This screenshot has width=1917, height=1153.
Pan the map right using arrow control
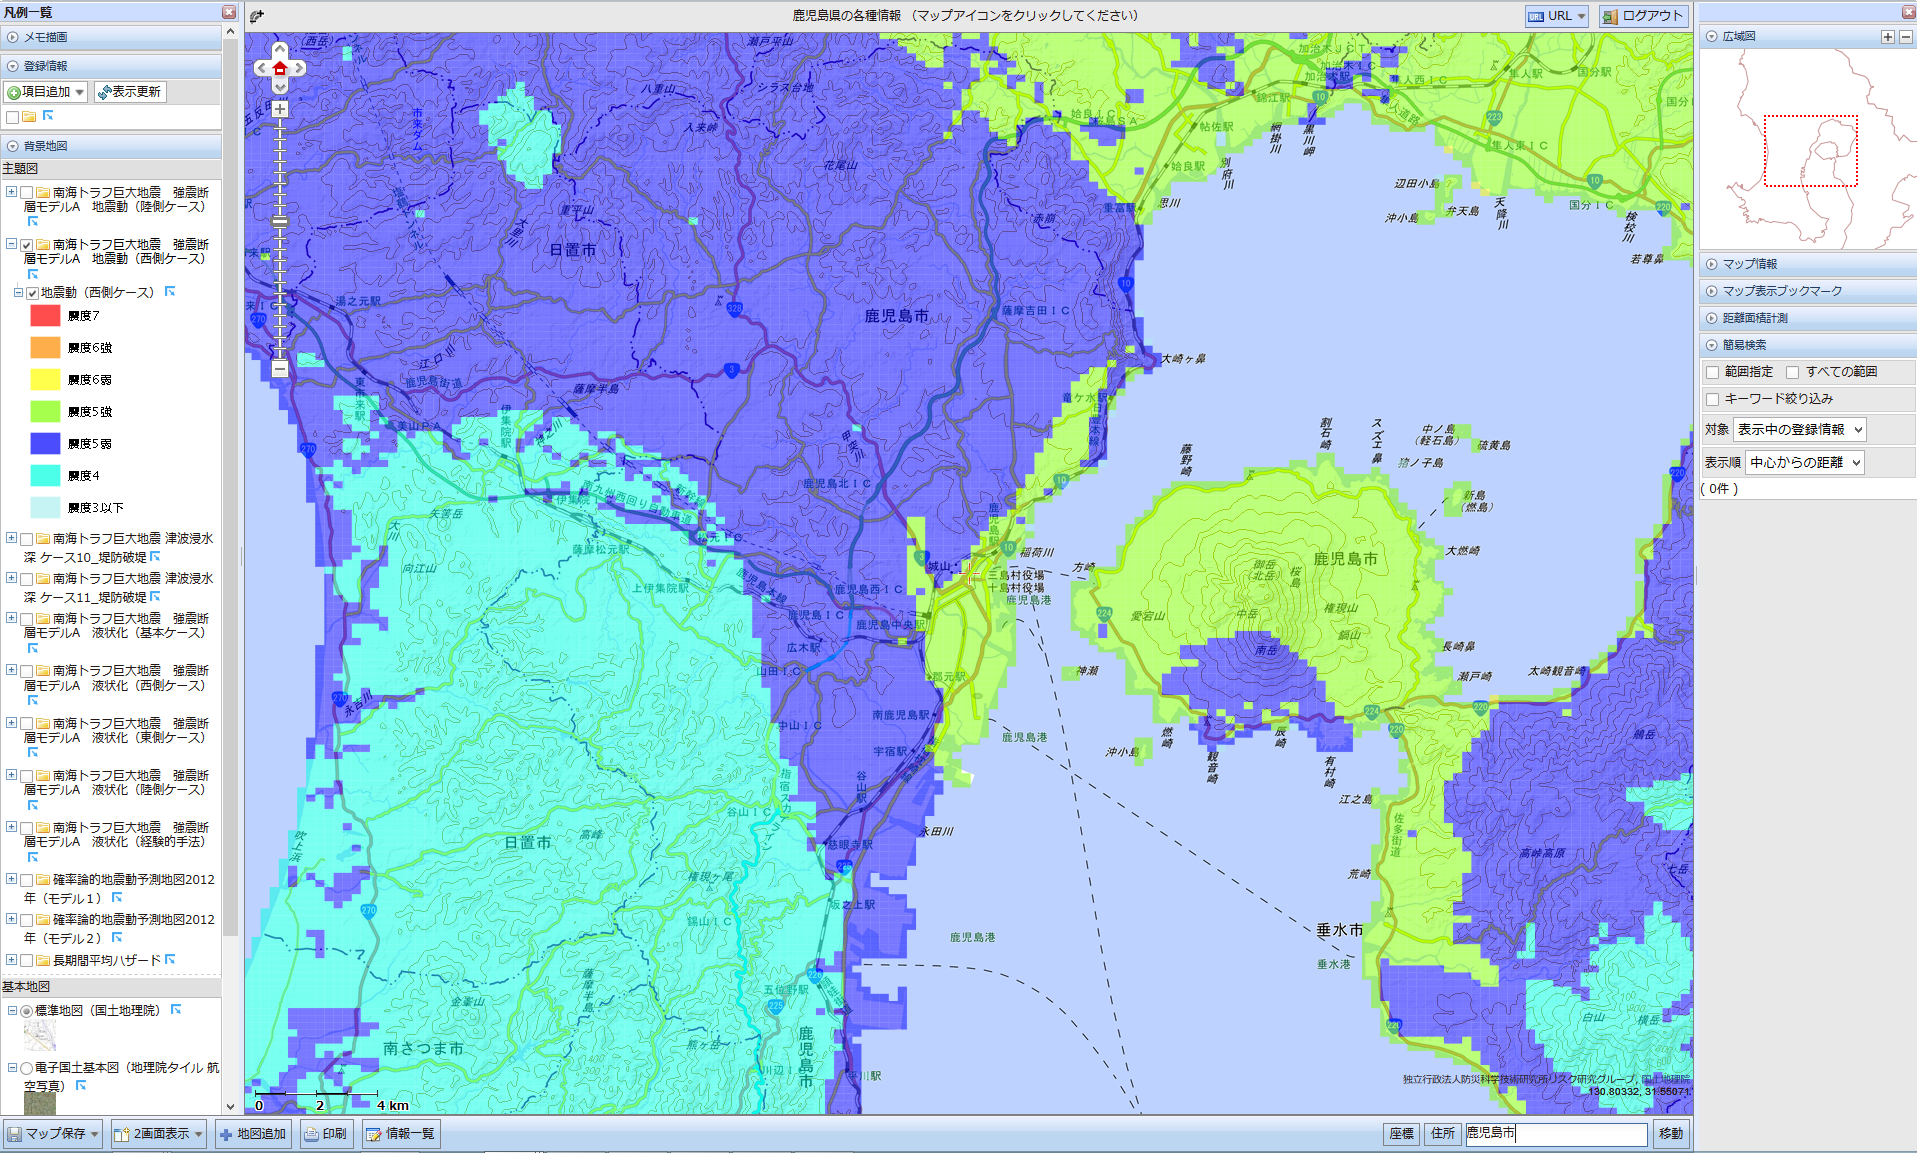(x=299, y=68)
